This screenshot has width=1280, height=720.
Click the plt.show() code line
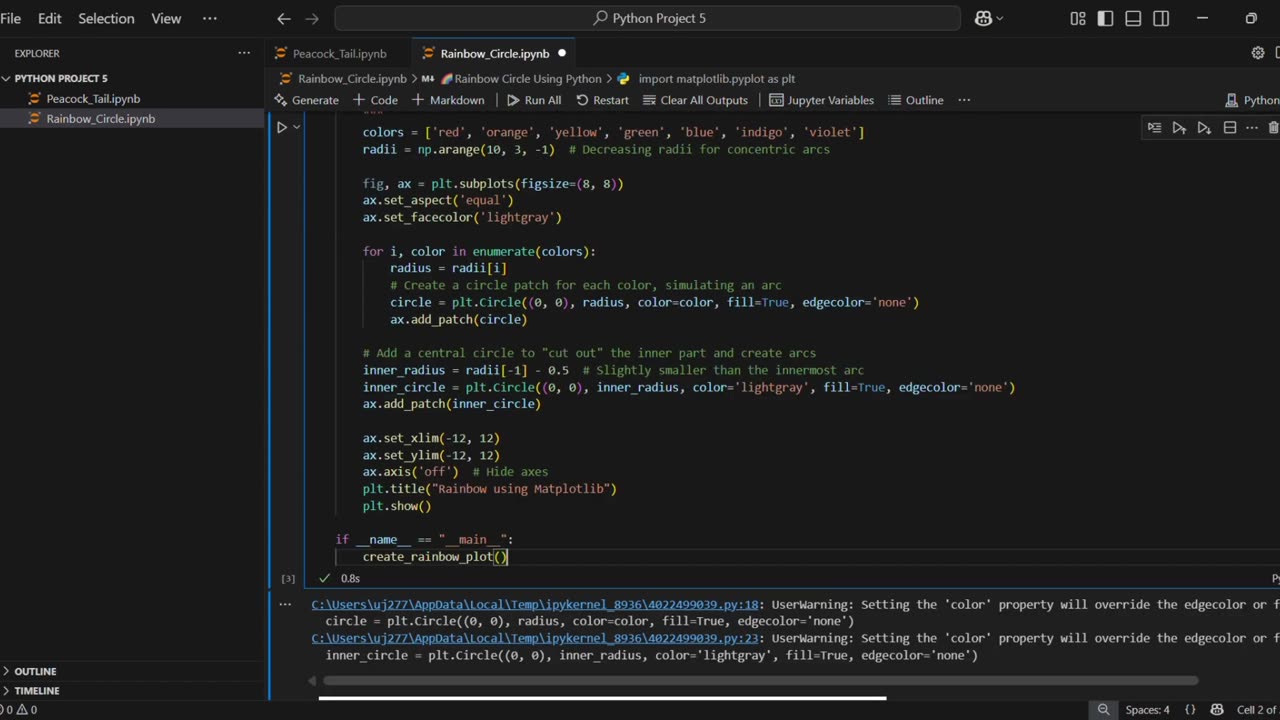(397, 506)
